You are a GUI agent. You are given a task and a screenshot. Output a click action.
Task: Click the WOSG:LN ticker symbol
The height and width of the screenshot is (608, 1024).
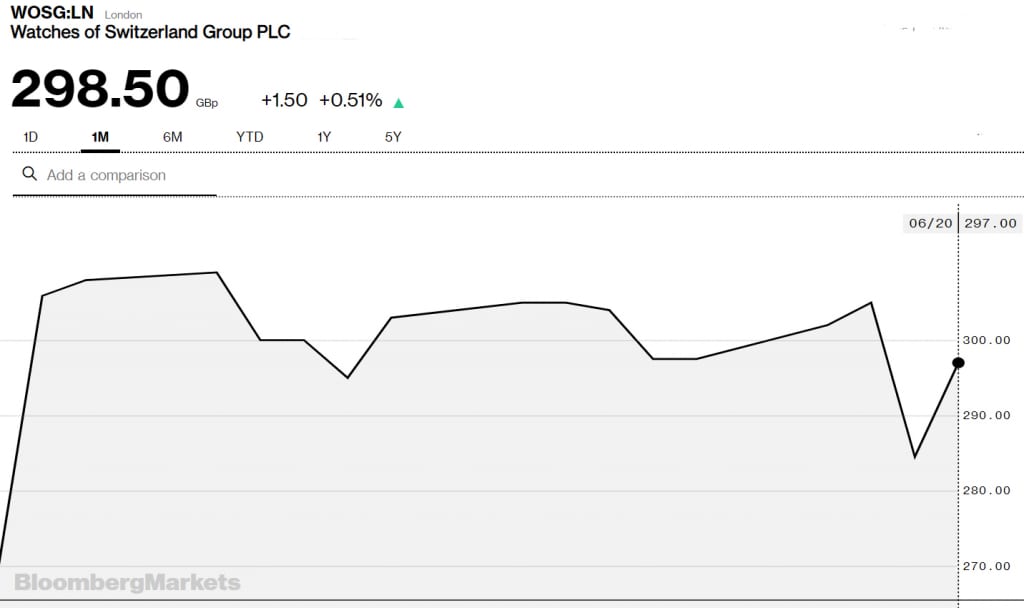coord(51,14)
